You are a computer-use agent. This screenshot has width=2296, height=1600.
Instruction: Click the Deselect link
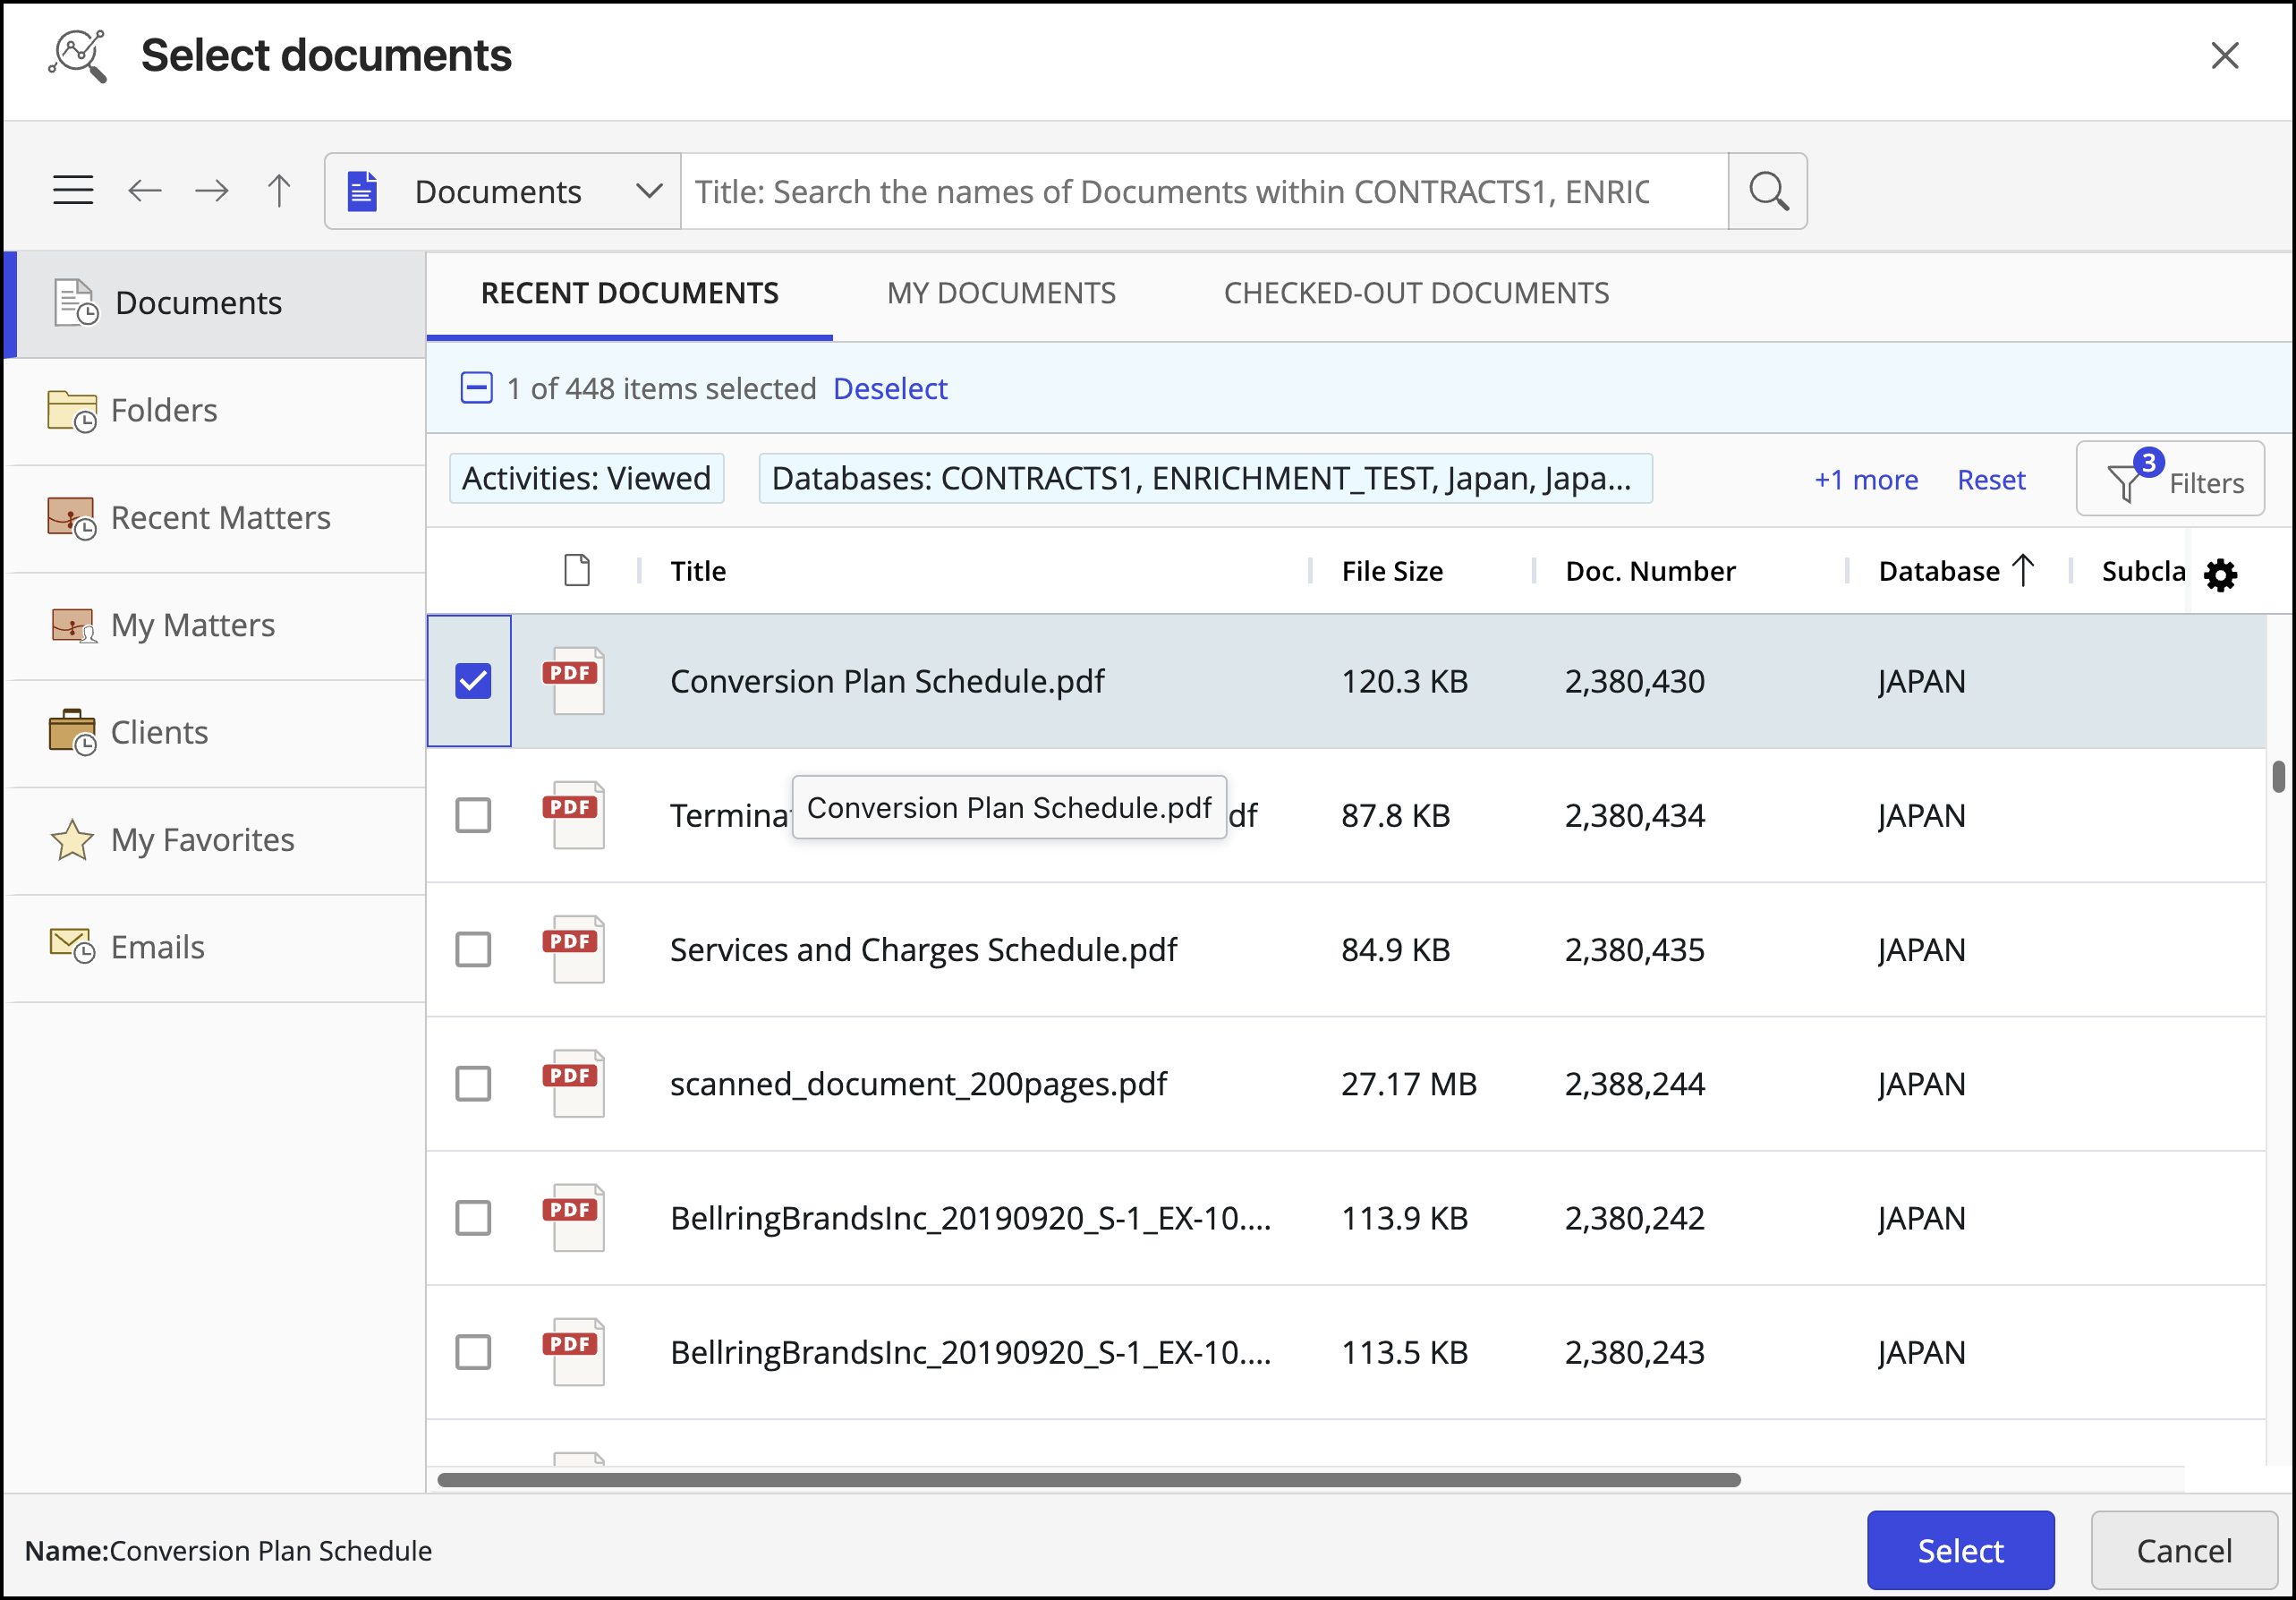(889, 388)
